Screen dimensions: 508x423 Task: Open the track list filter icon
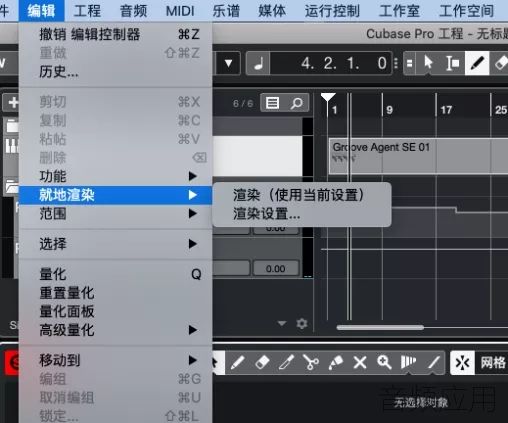tap(272, 103)
